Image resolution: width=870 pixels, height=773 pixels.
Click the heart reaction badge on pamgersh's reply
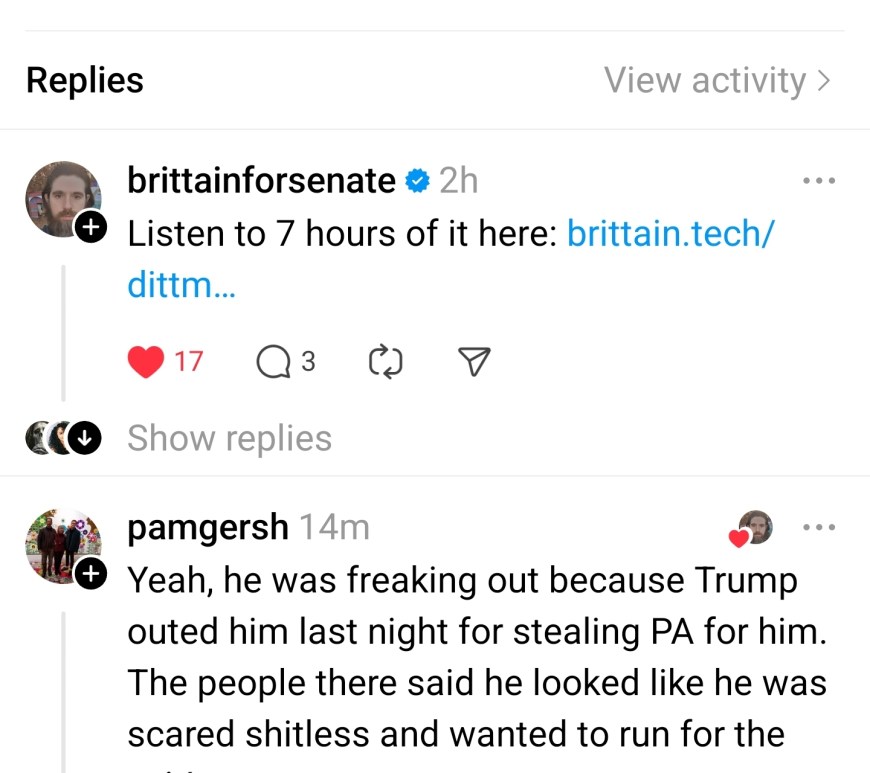pos(740,538)
